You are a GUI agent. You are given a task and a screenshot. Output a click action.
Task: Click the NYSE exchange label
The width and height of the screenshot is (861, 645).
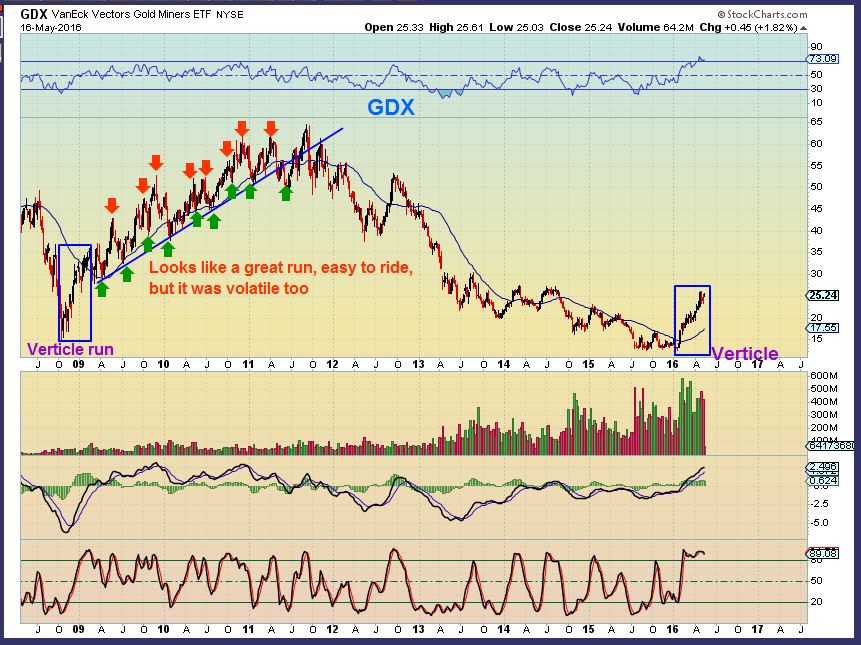click(x=230, y=15)
